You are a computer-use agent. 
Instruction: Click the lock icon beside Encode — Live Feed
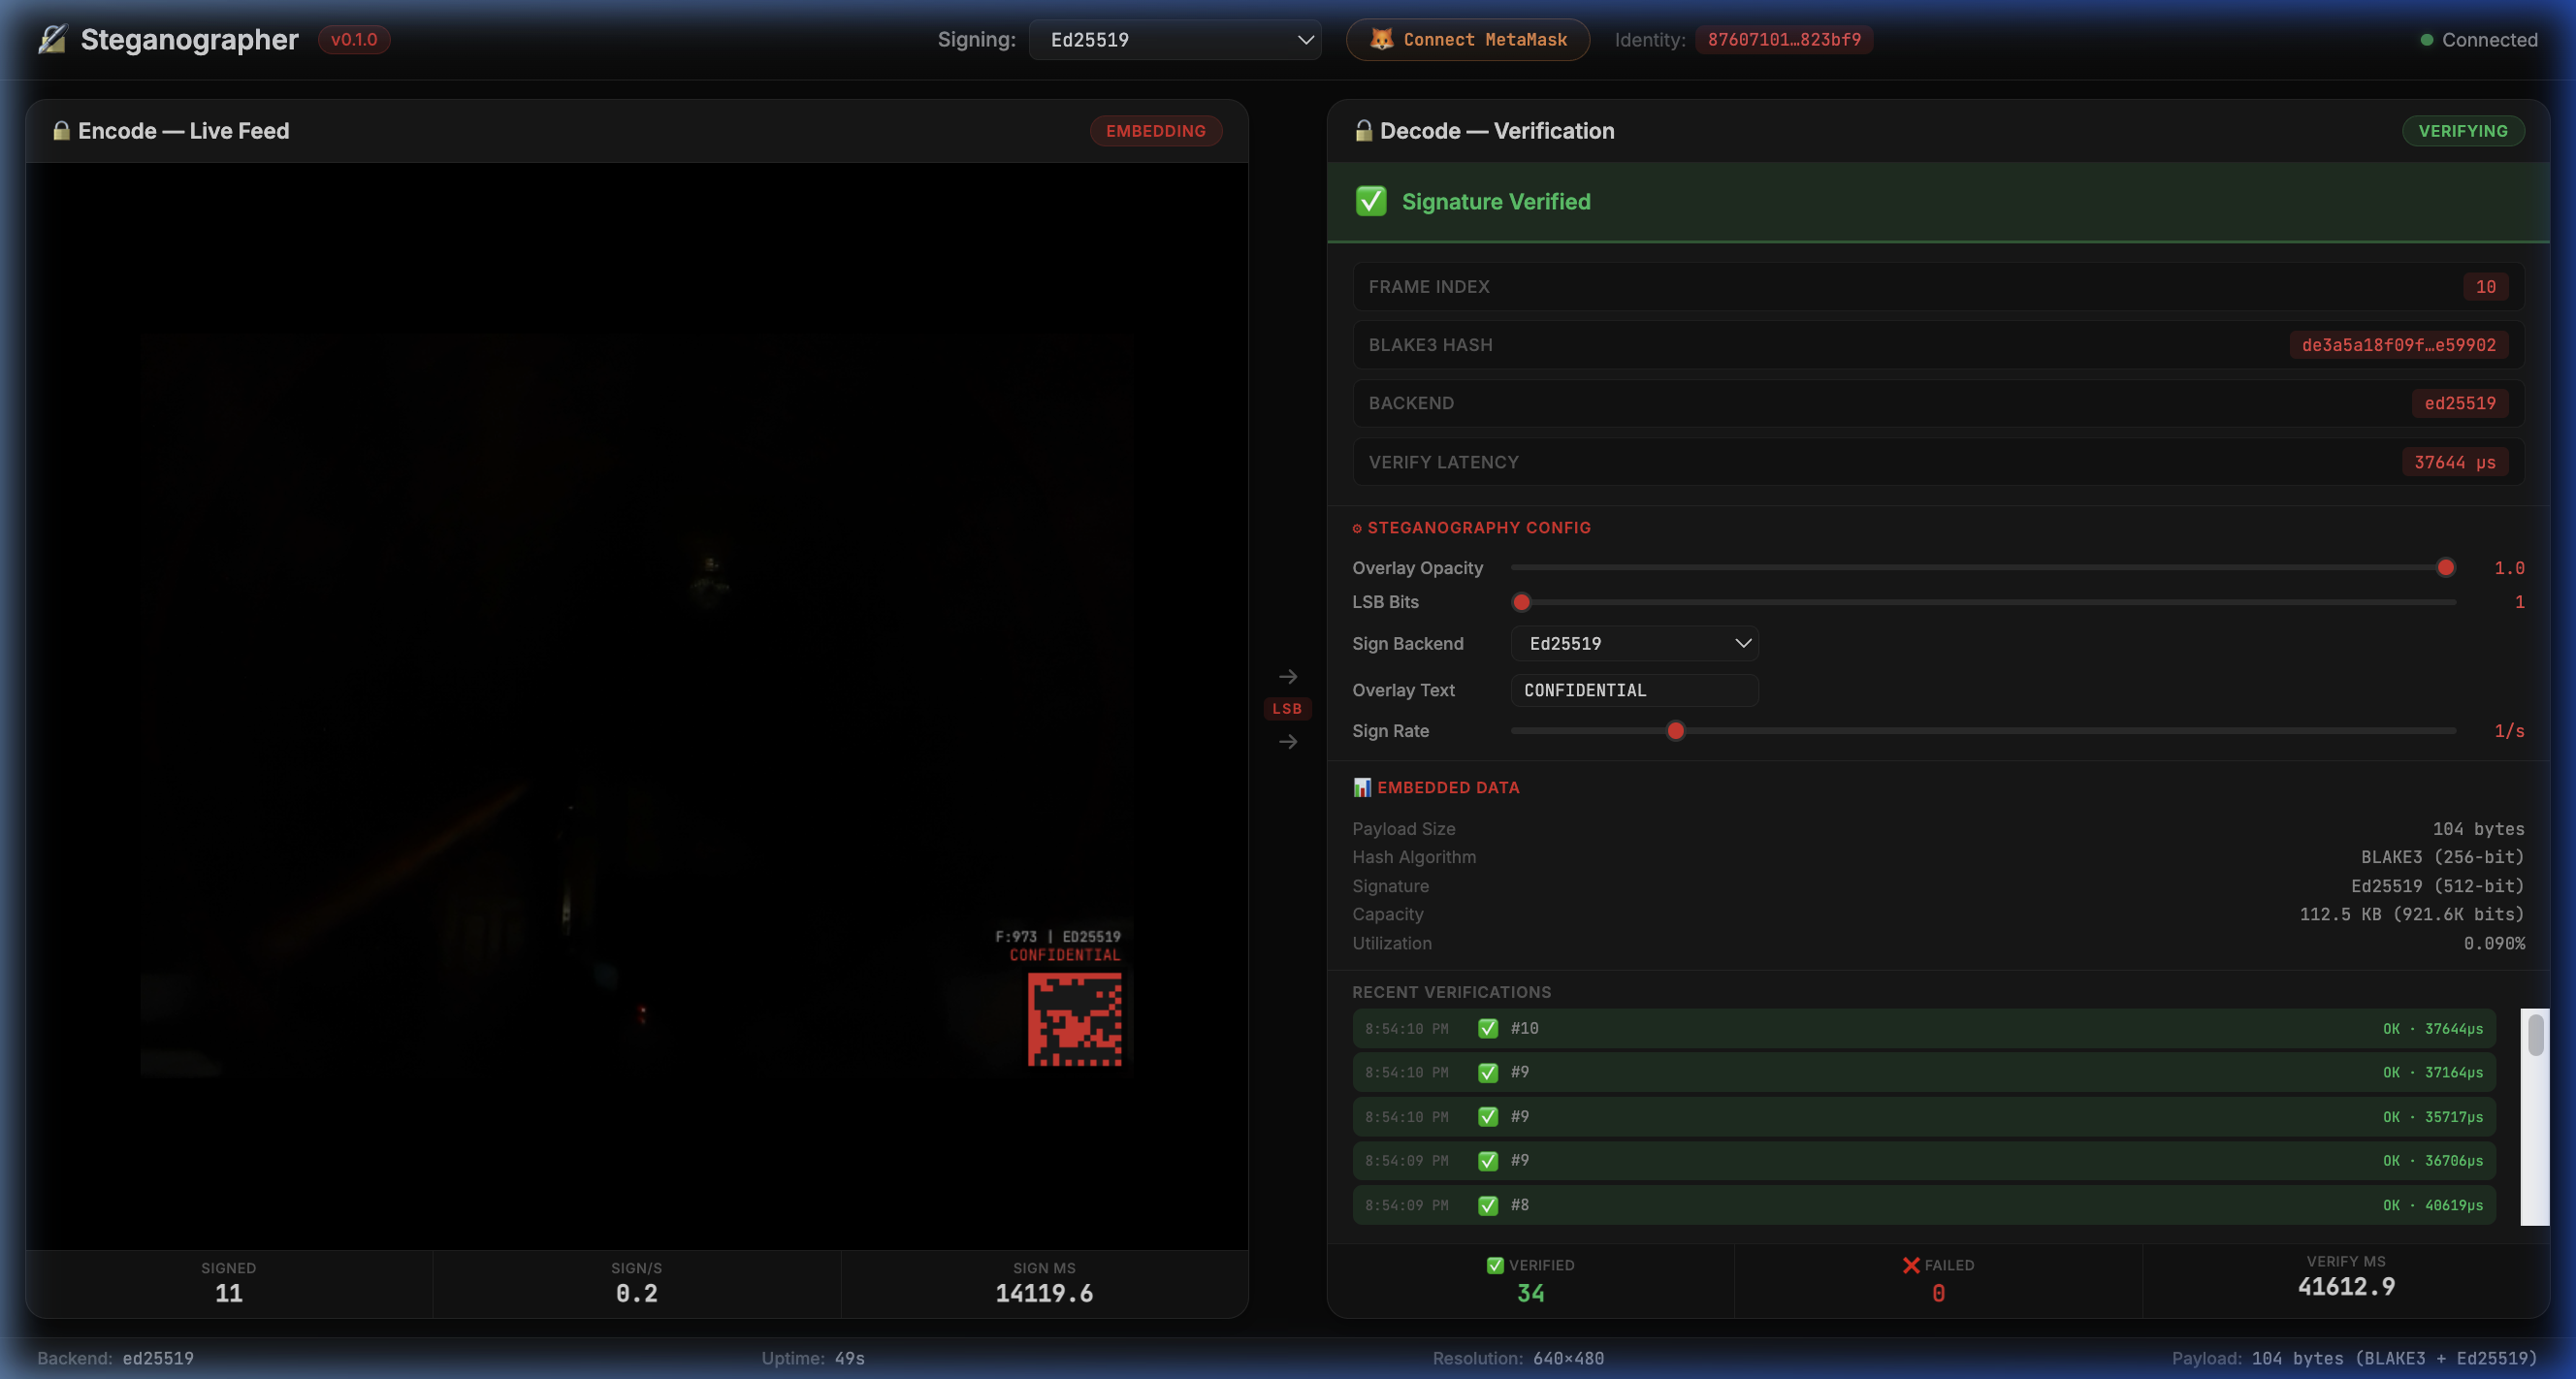tap(61, 131)
